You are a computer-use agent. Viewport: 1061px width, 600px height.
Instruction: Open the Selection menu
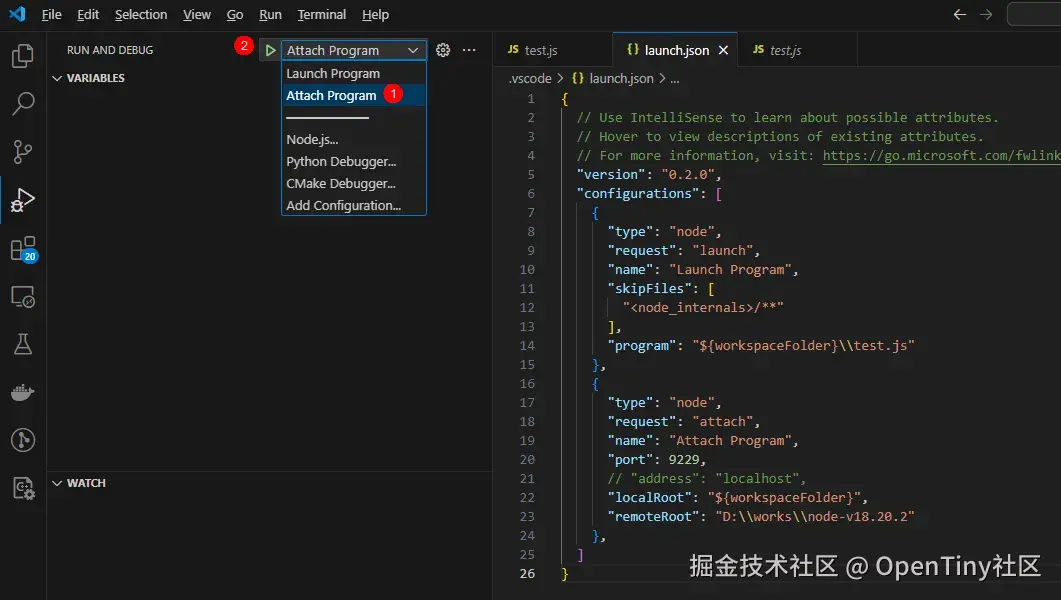141,14
